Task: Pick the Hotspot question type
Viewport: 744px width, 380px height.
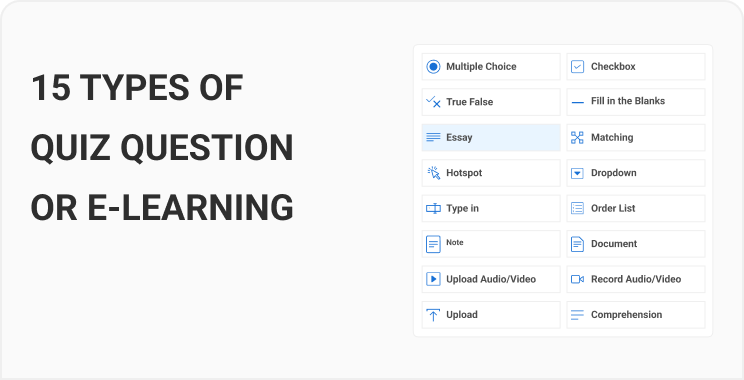Action: click(491, 173)
